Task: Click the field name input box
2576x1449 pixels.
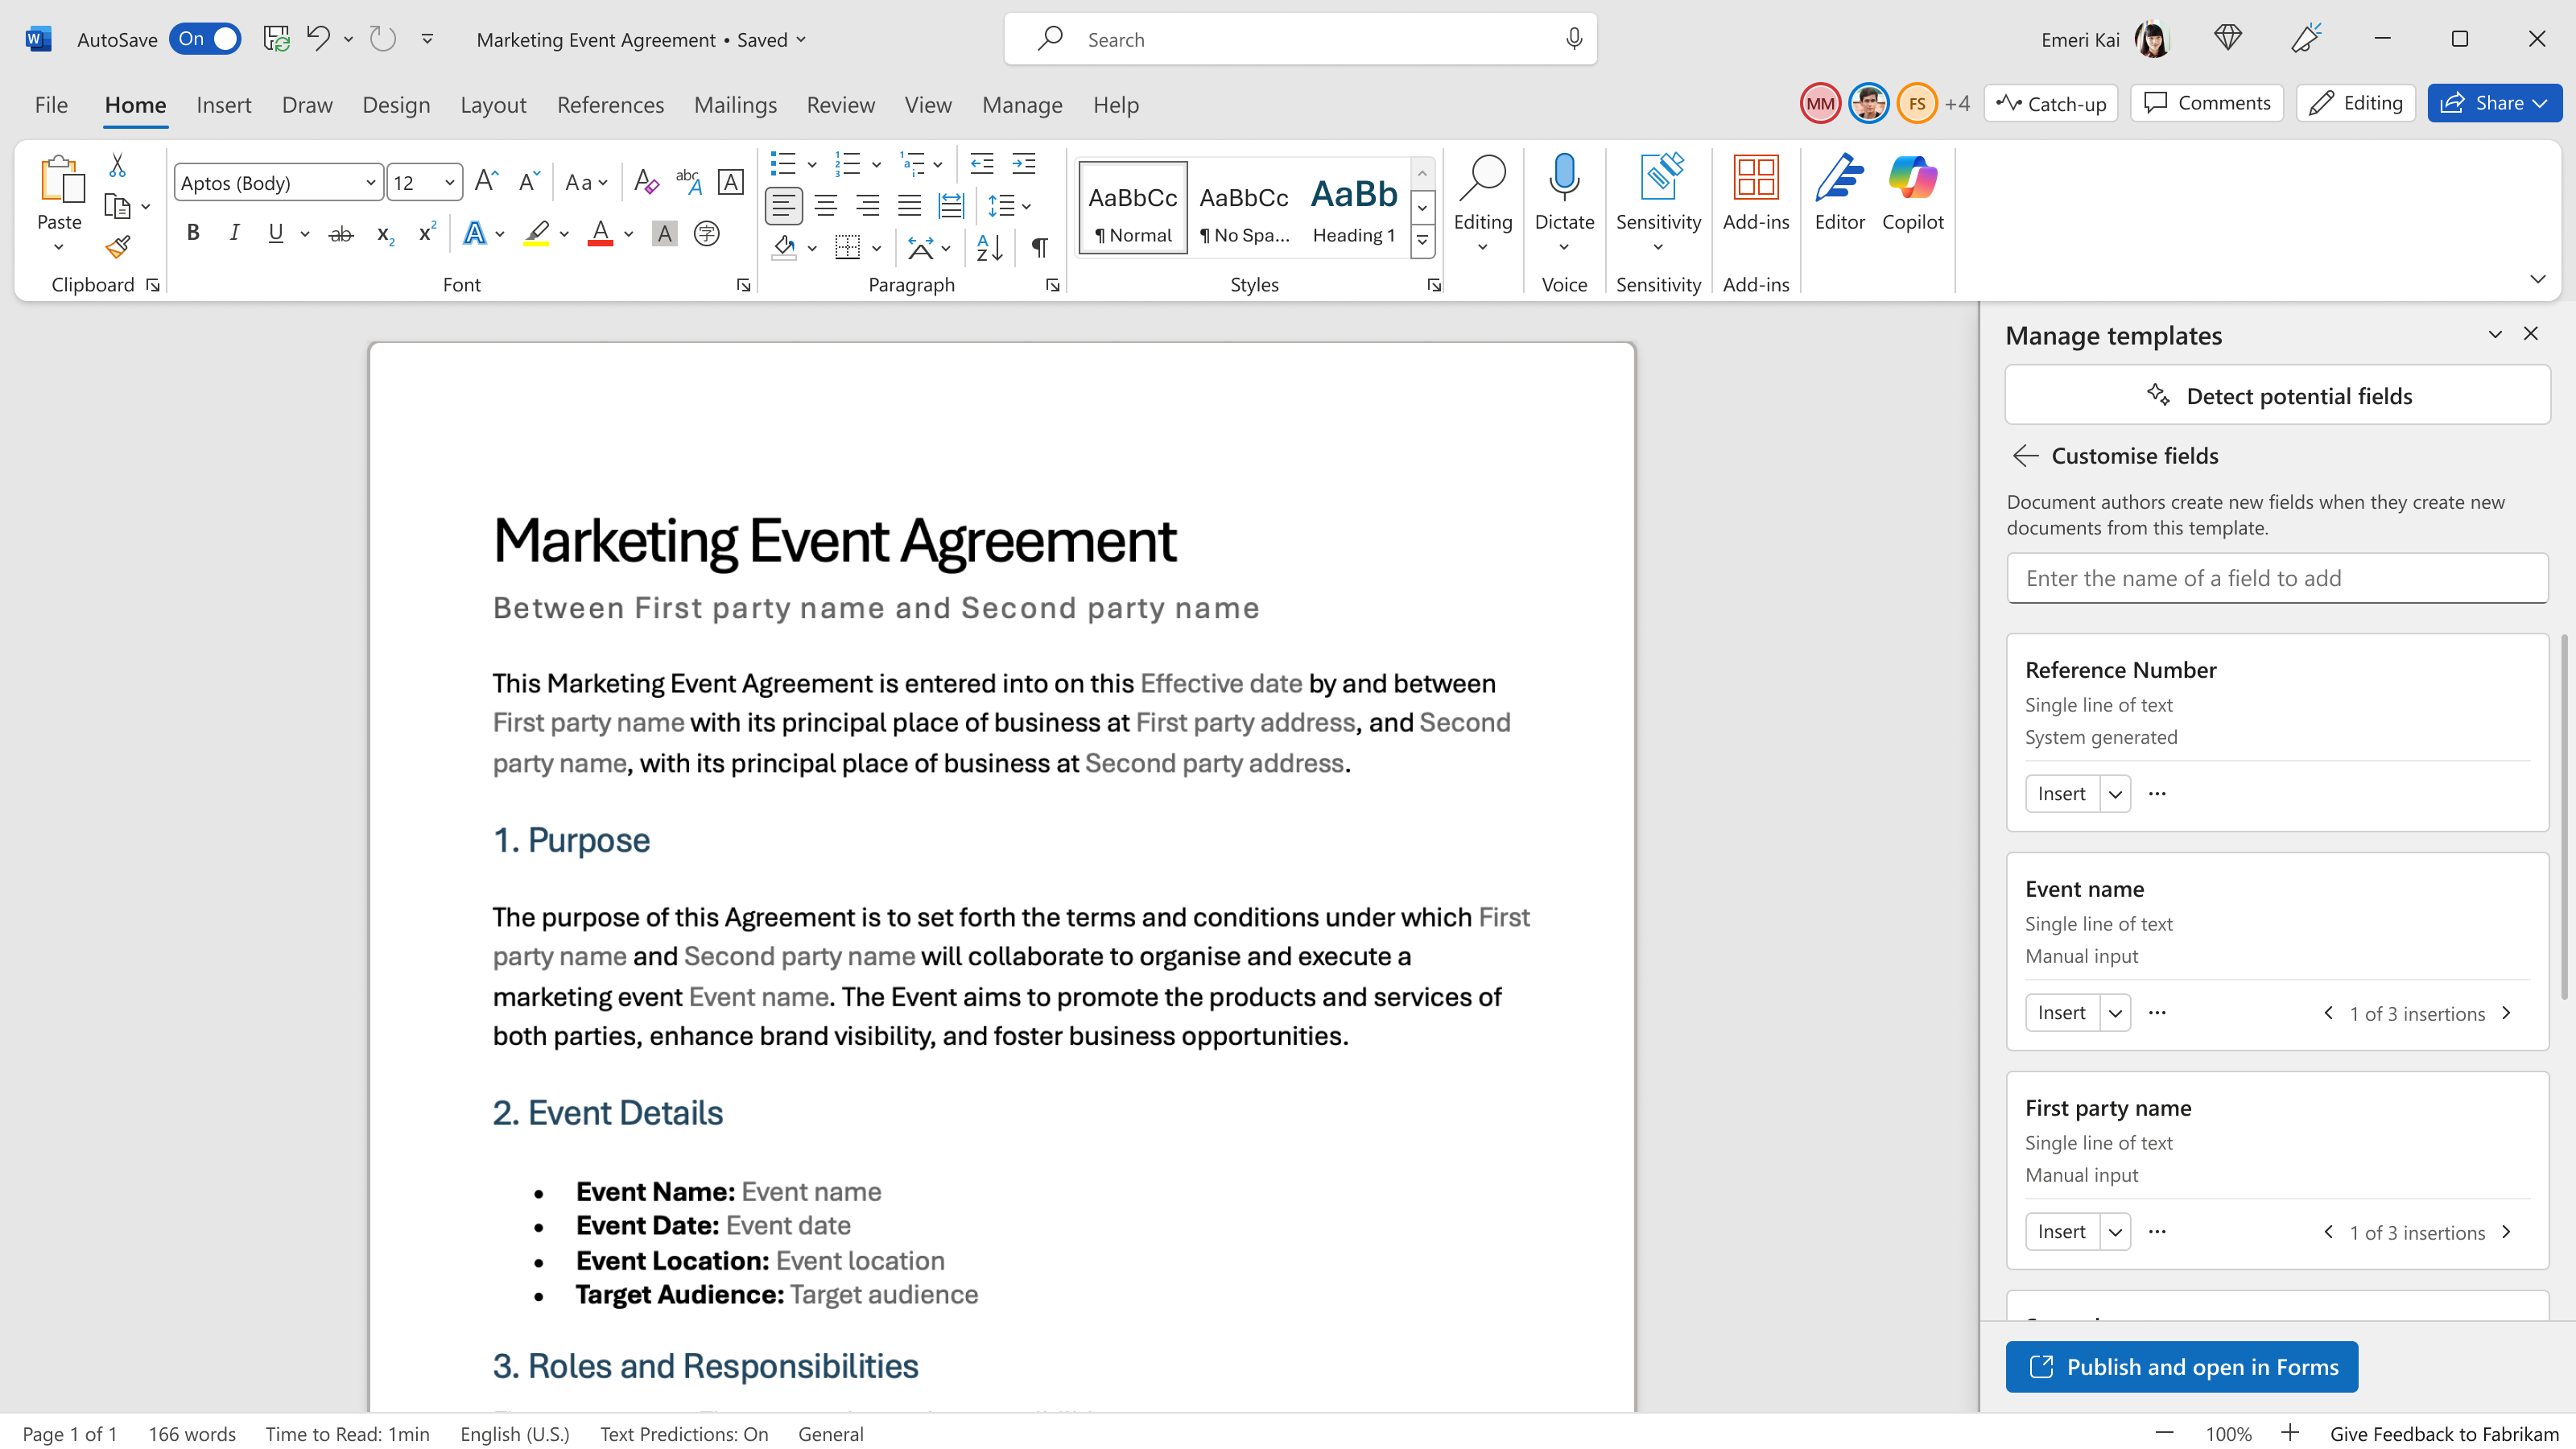Action: 2277,578
